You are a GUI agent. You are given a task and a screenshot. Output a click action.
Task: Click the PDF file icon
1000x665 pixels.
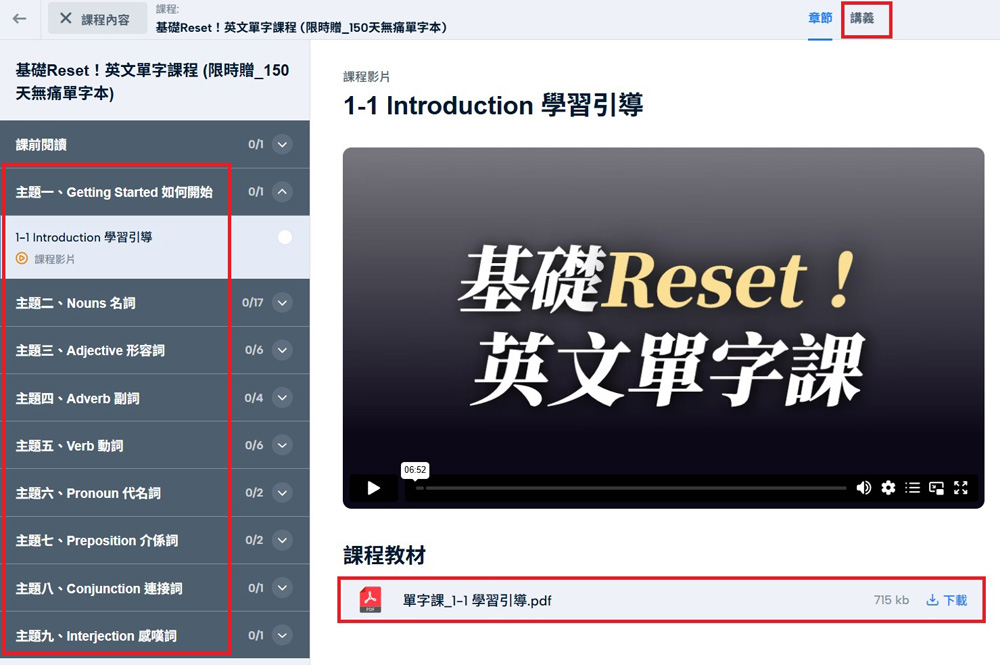[x=371, y=600]
